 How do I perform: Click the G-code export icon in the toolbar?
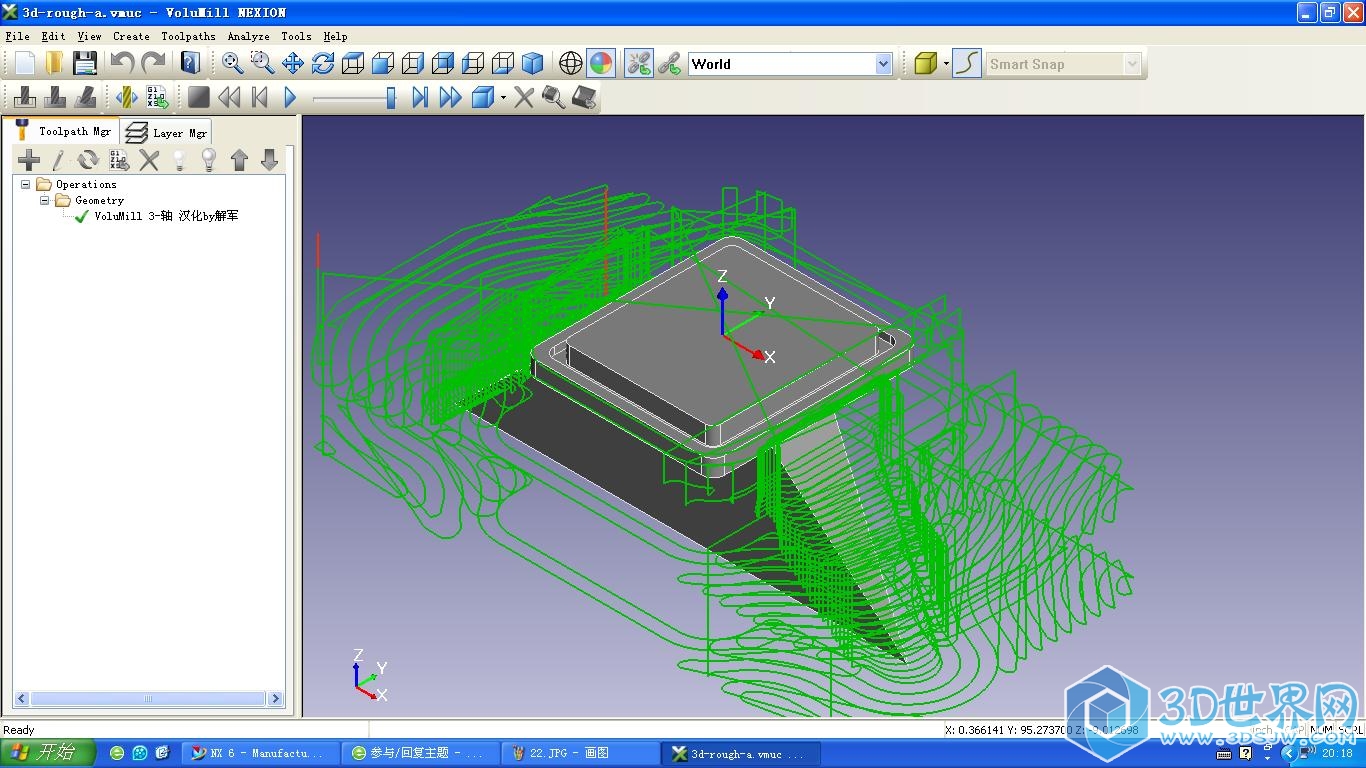[x=156, y=97]
